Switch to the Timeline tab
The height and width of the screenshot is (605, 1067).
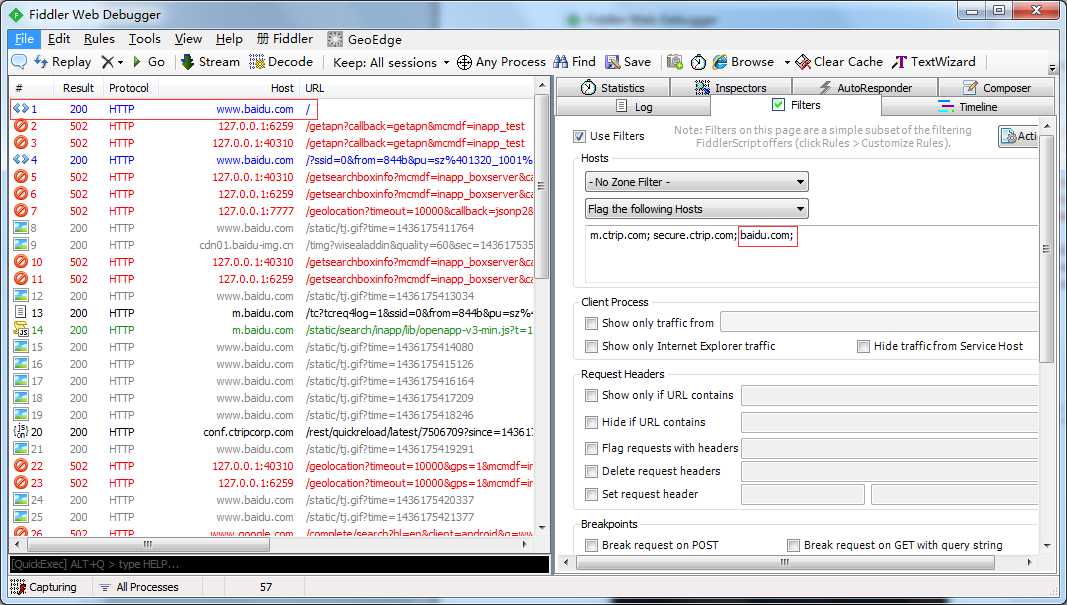(x=967, y=107)
